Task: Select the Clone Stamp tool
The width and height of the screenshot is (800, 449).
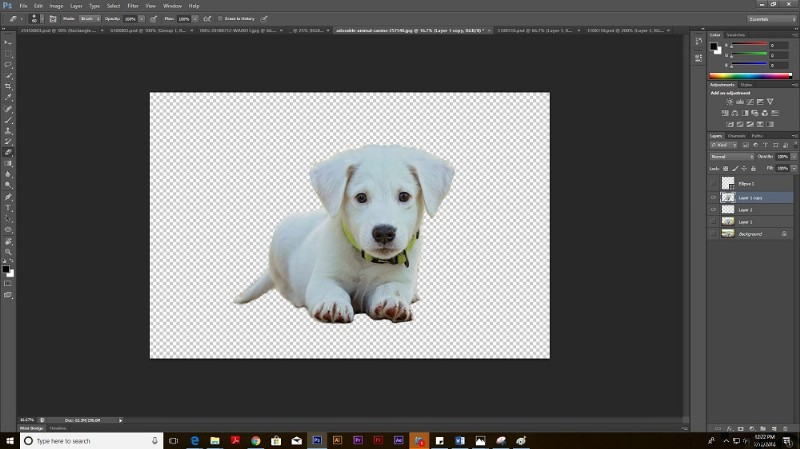Action: point(8,131)
